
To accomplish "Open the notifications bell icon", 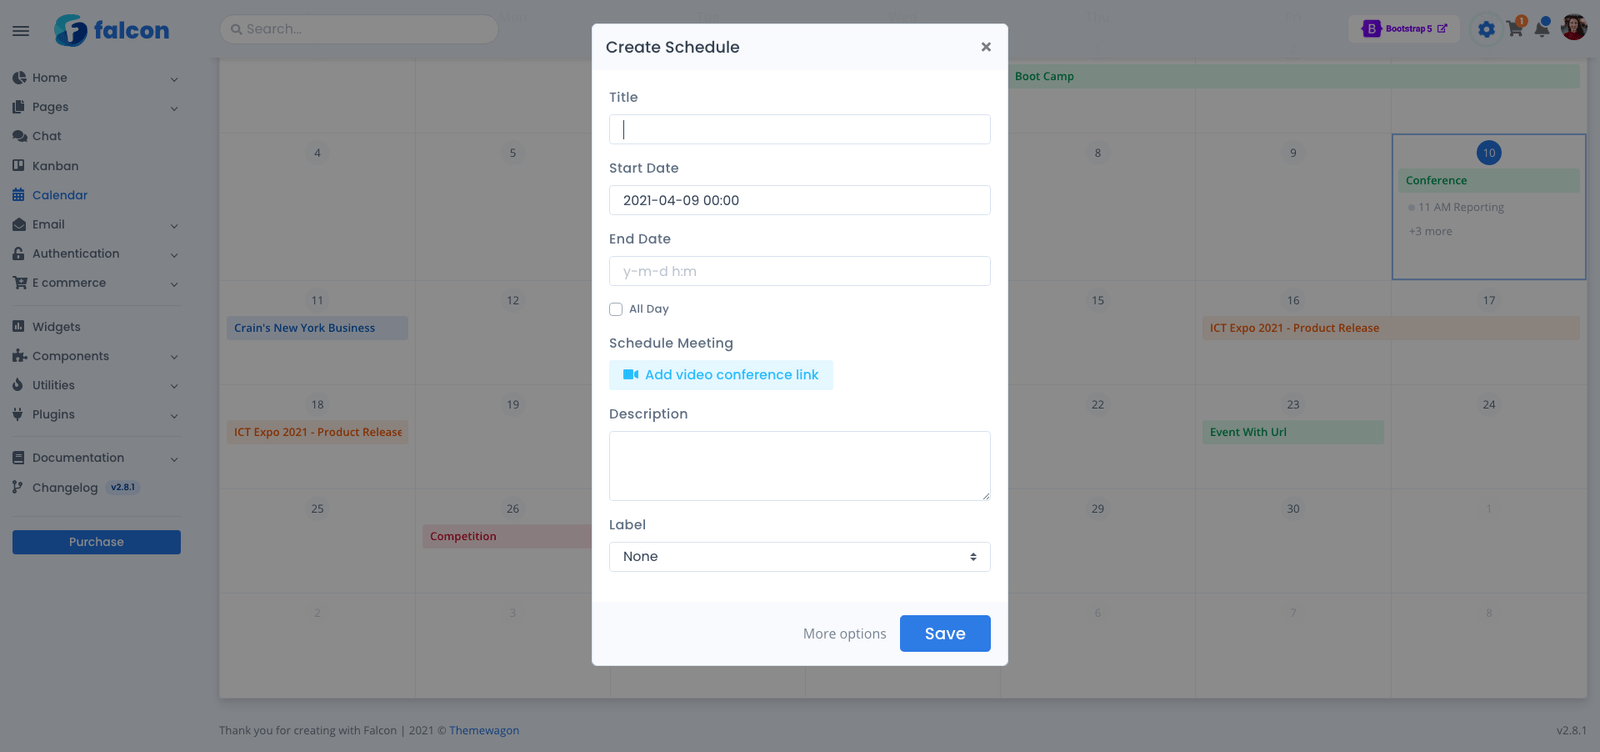I will [x=1542, y=29].
